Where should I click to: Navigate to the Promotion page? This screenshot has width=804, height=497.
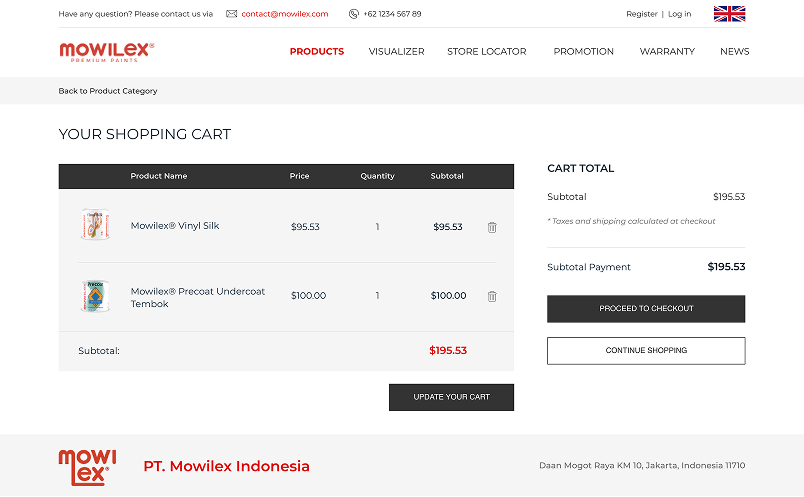583,52
